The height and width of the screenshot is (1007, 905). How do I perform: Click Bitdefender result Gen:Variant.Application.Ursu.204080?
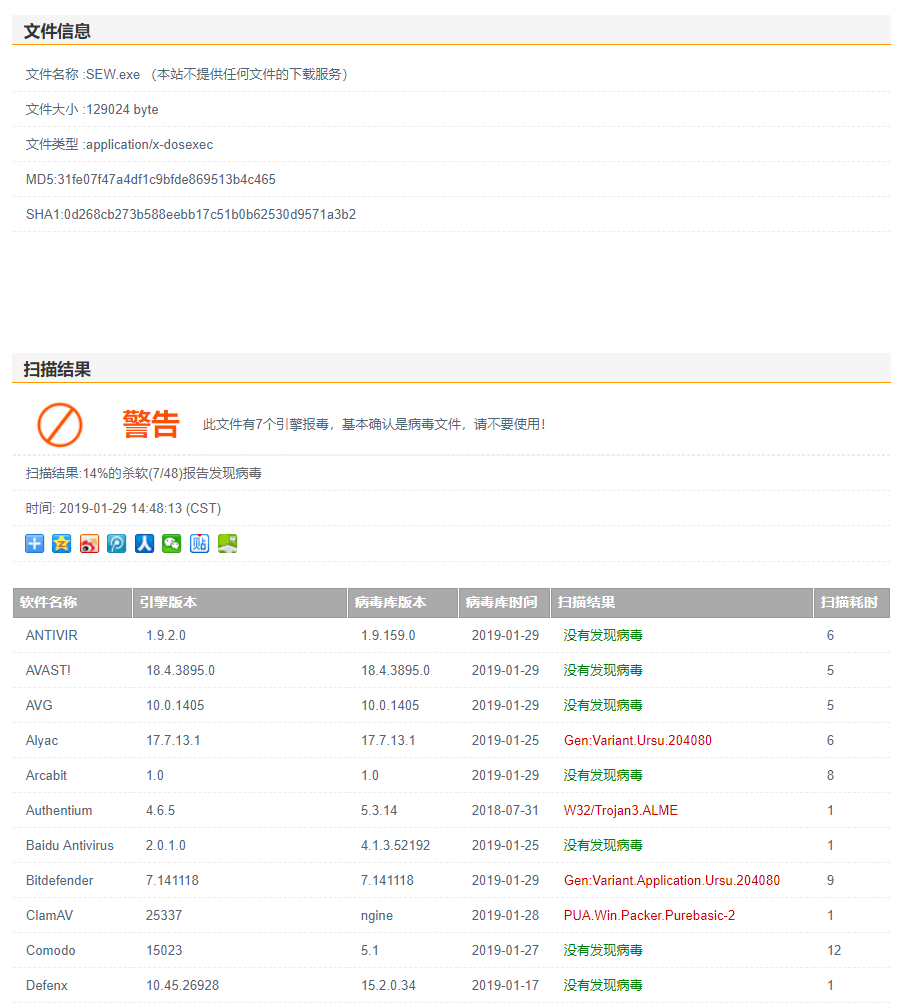pos(672,880)
